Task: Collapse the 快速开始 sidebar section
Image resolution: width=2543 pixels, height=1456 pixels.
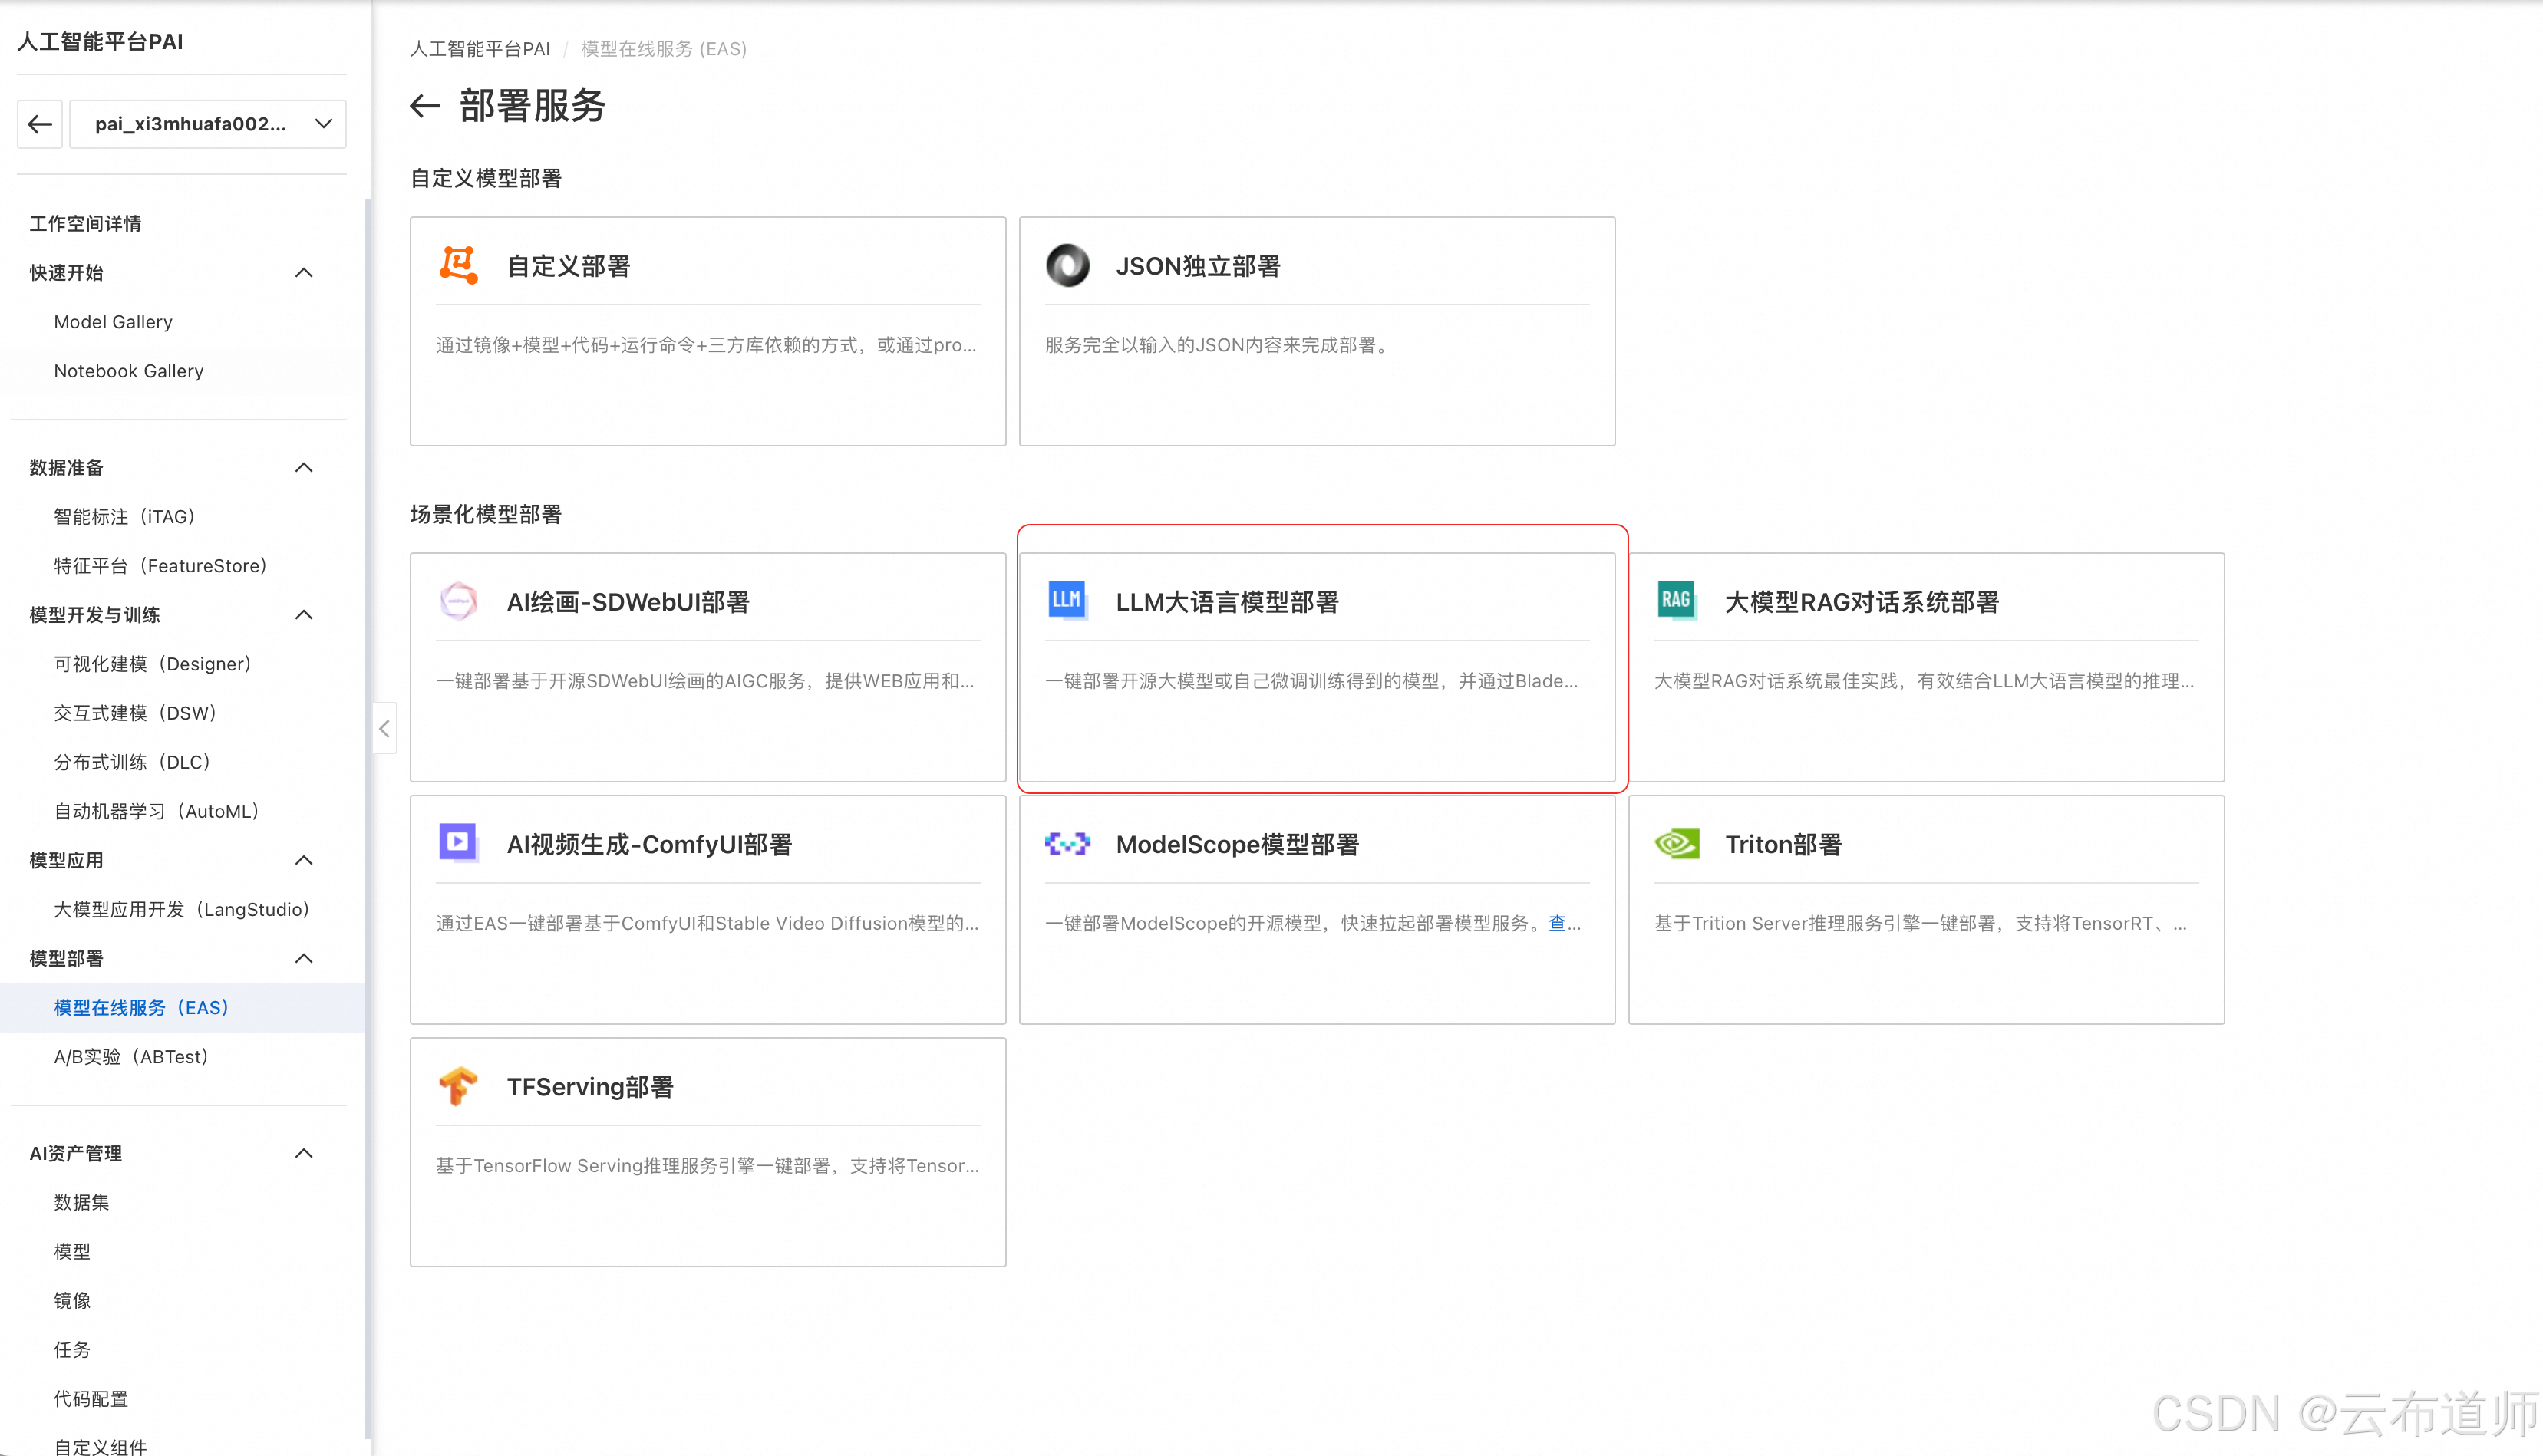Action: point(304,273)
